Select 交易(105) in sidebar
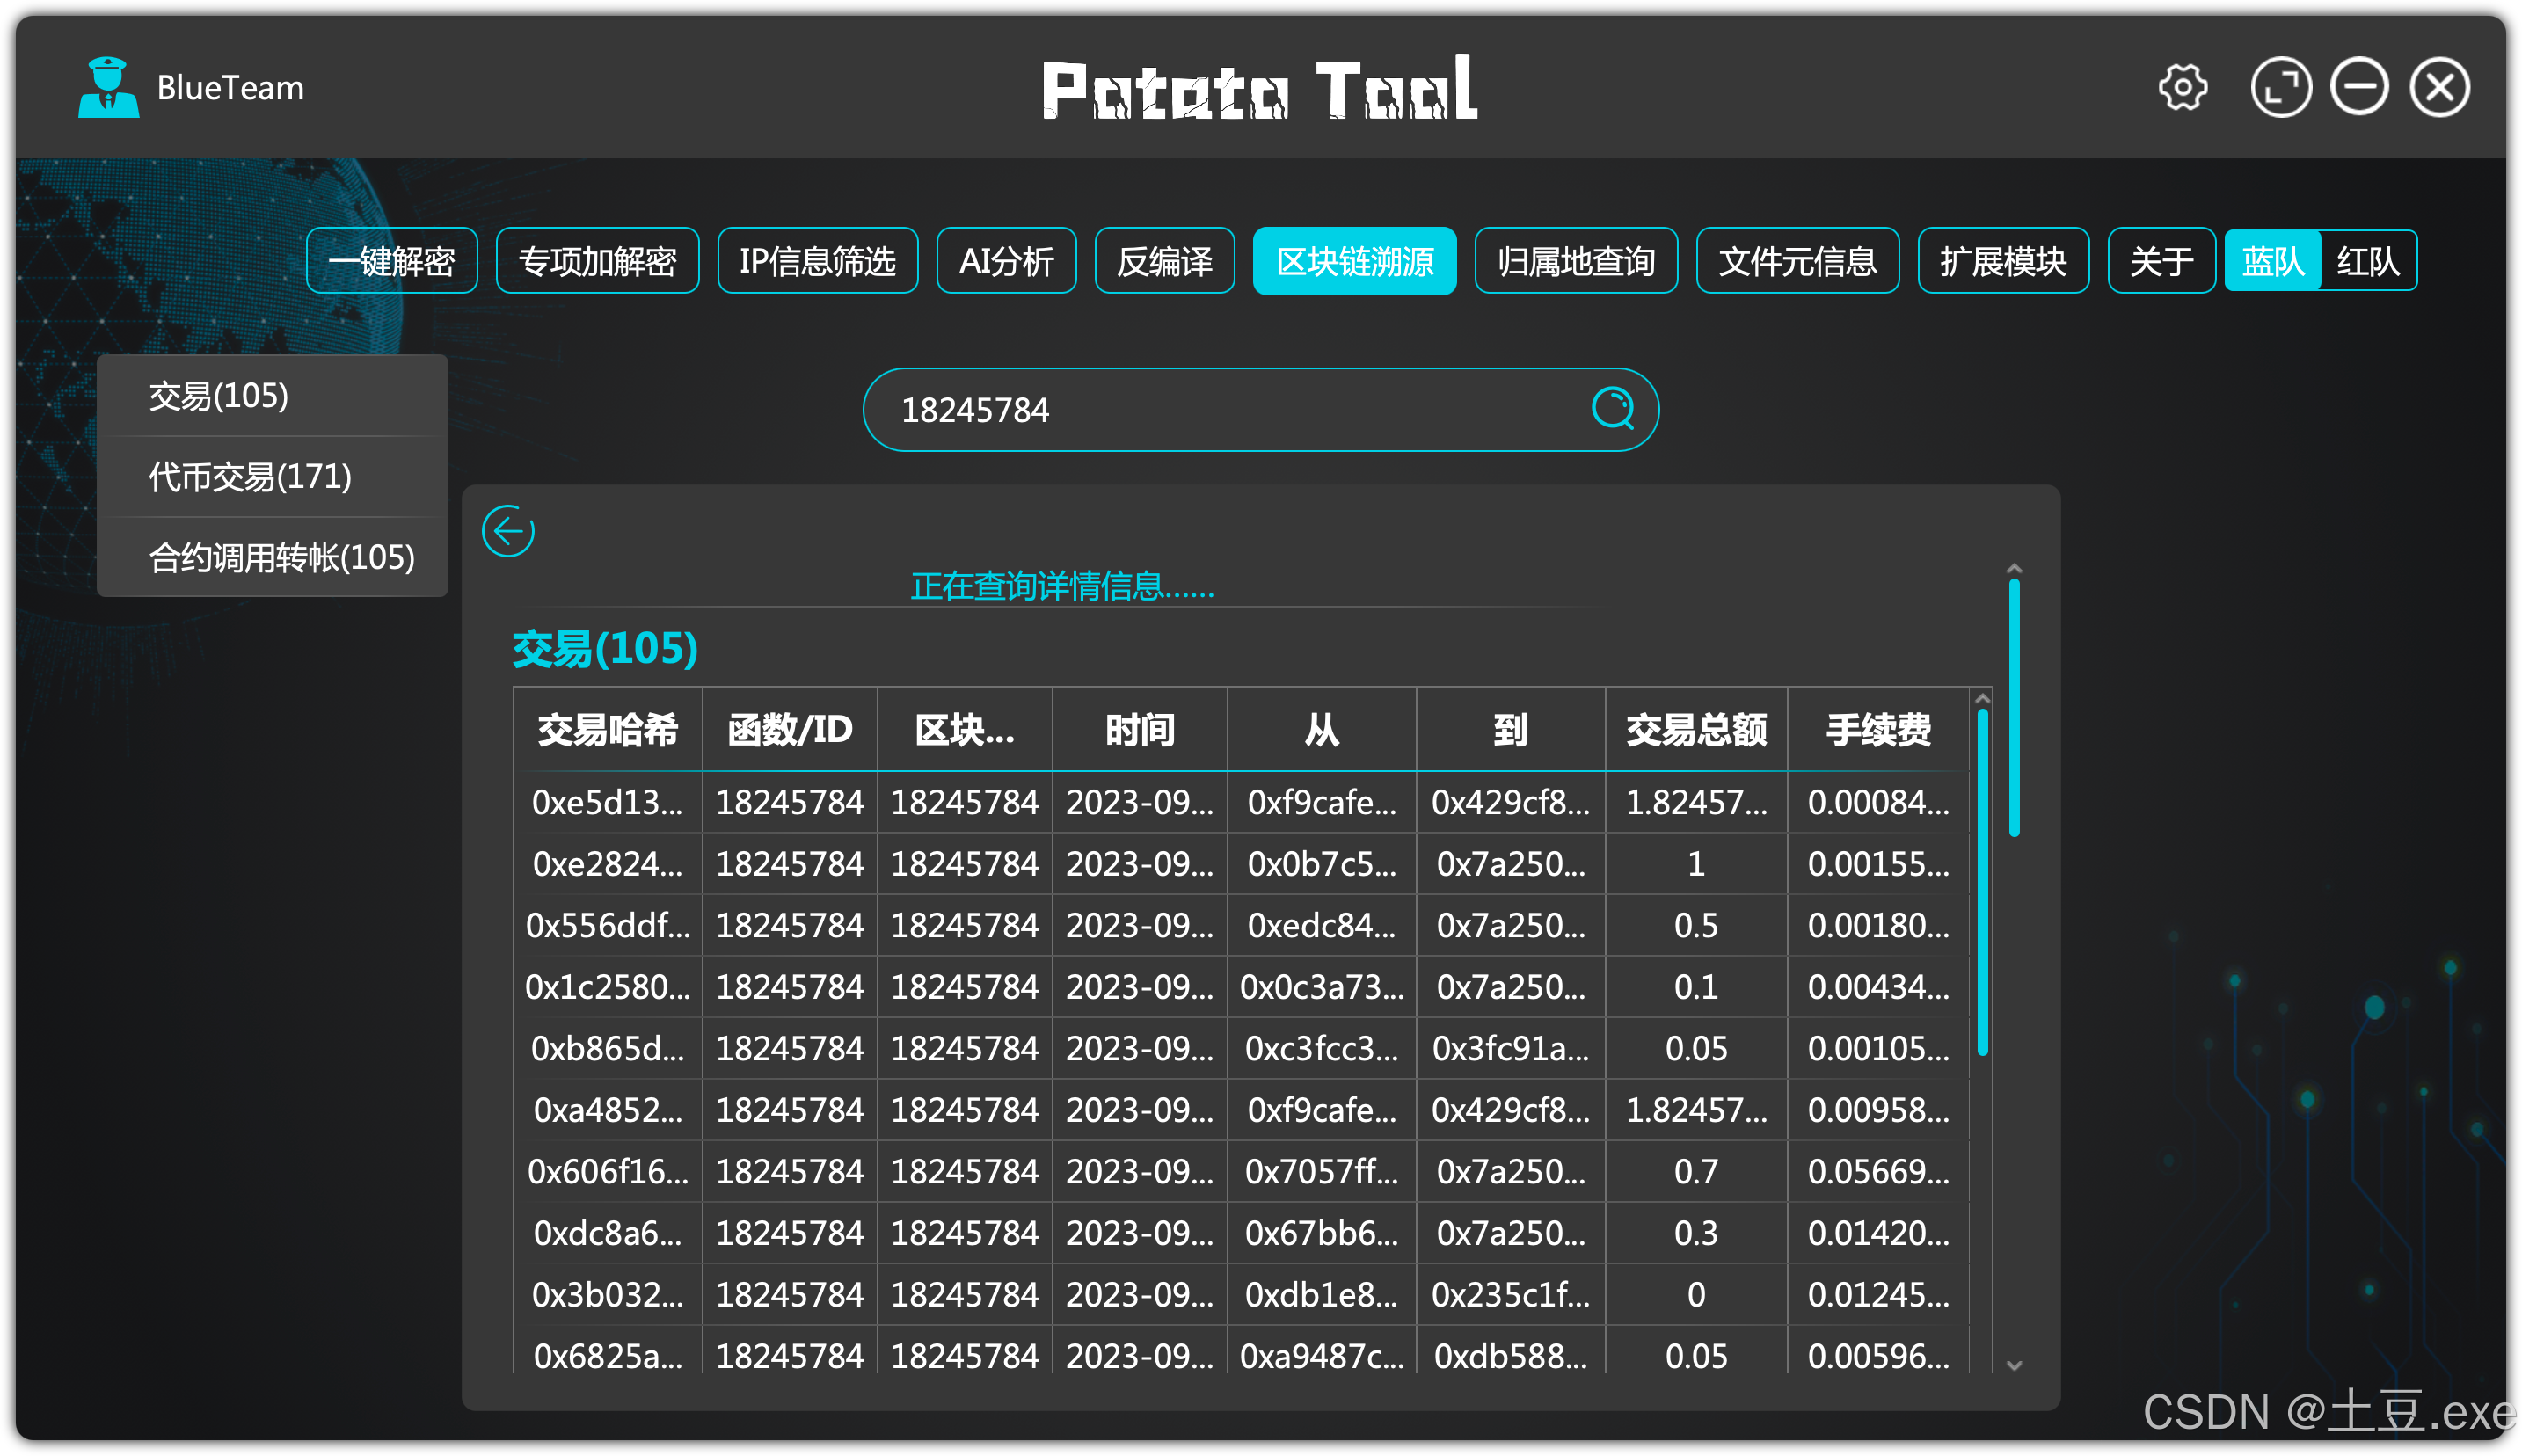Screen dimensions: 2522x1456 click(218, 396)
